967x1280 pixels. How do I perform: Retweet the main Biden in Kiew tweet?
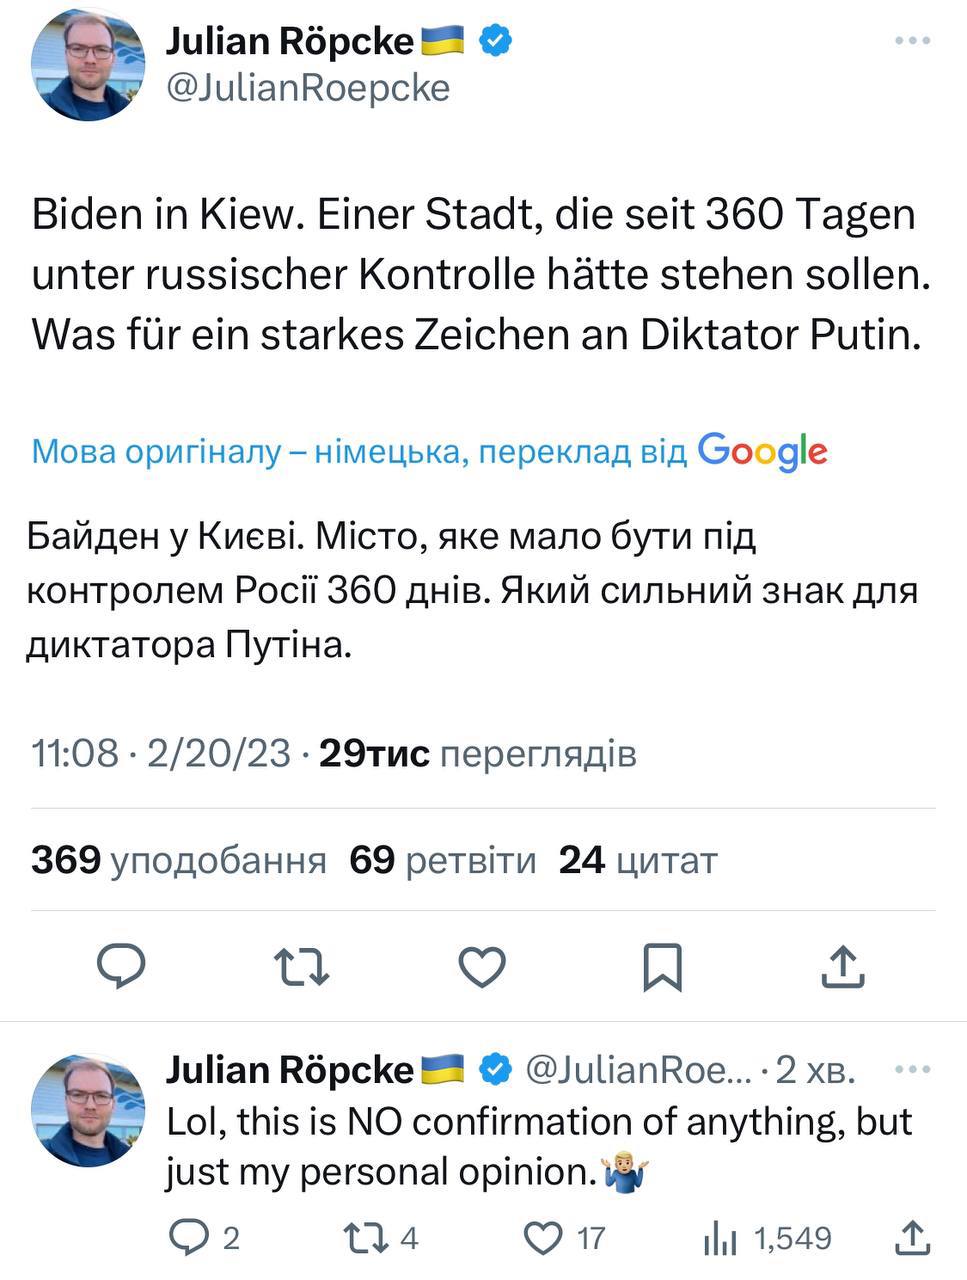pyautogui.click(x=301, y=966)
